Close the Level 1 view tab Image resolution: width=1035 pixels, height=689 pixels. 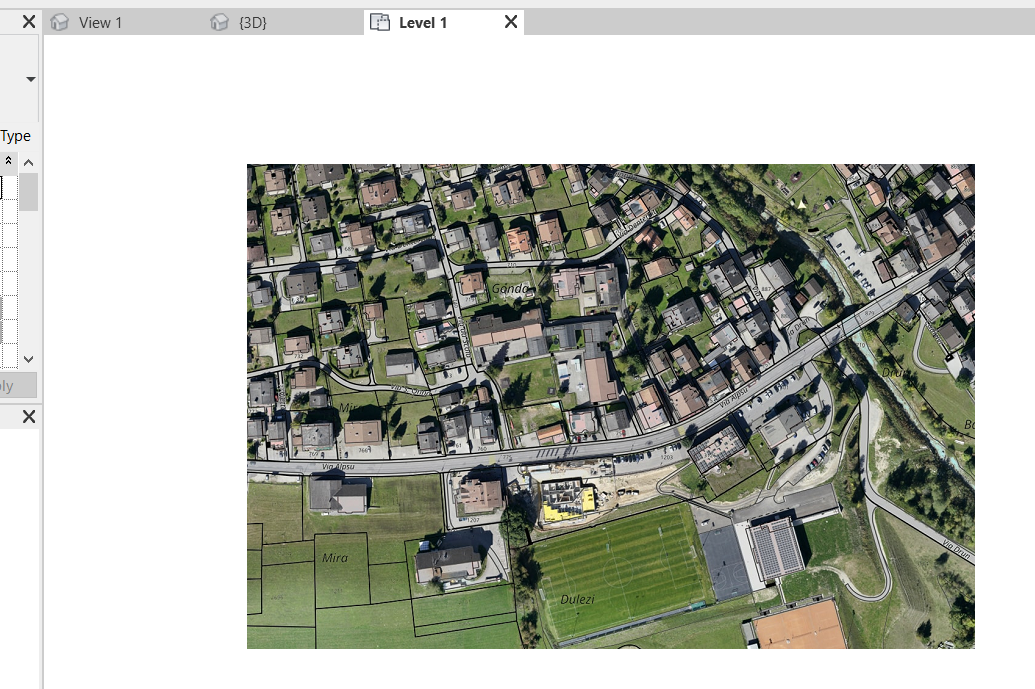click(509, 21)
